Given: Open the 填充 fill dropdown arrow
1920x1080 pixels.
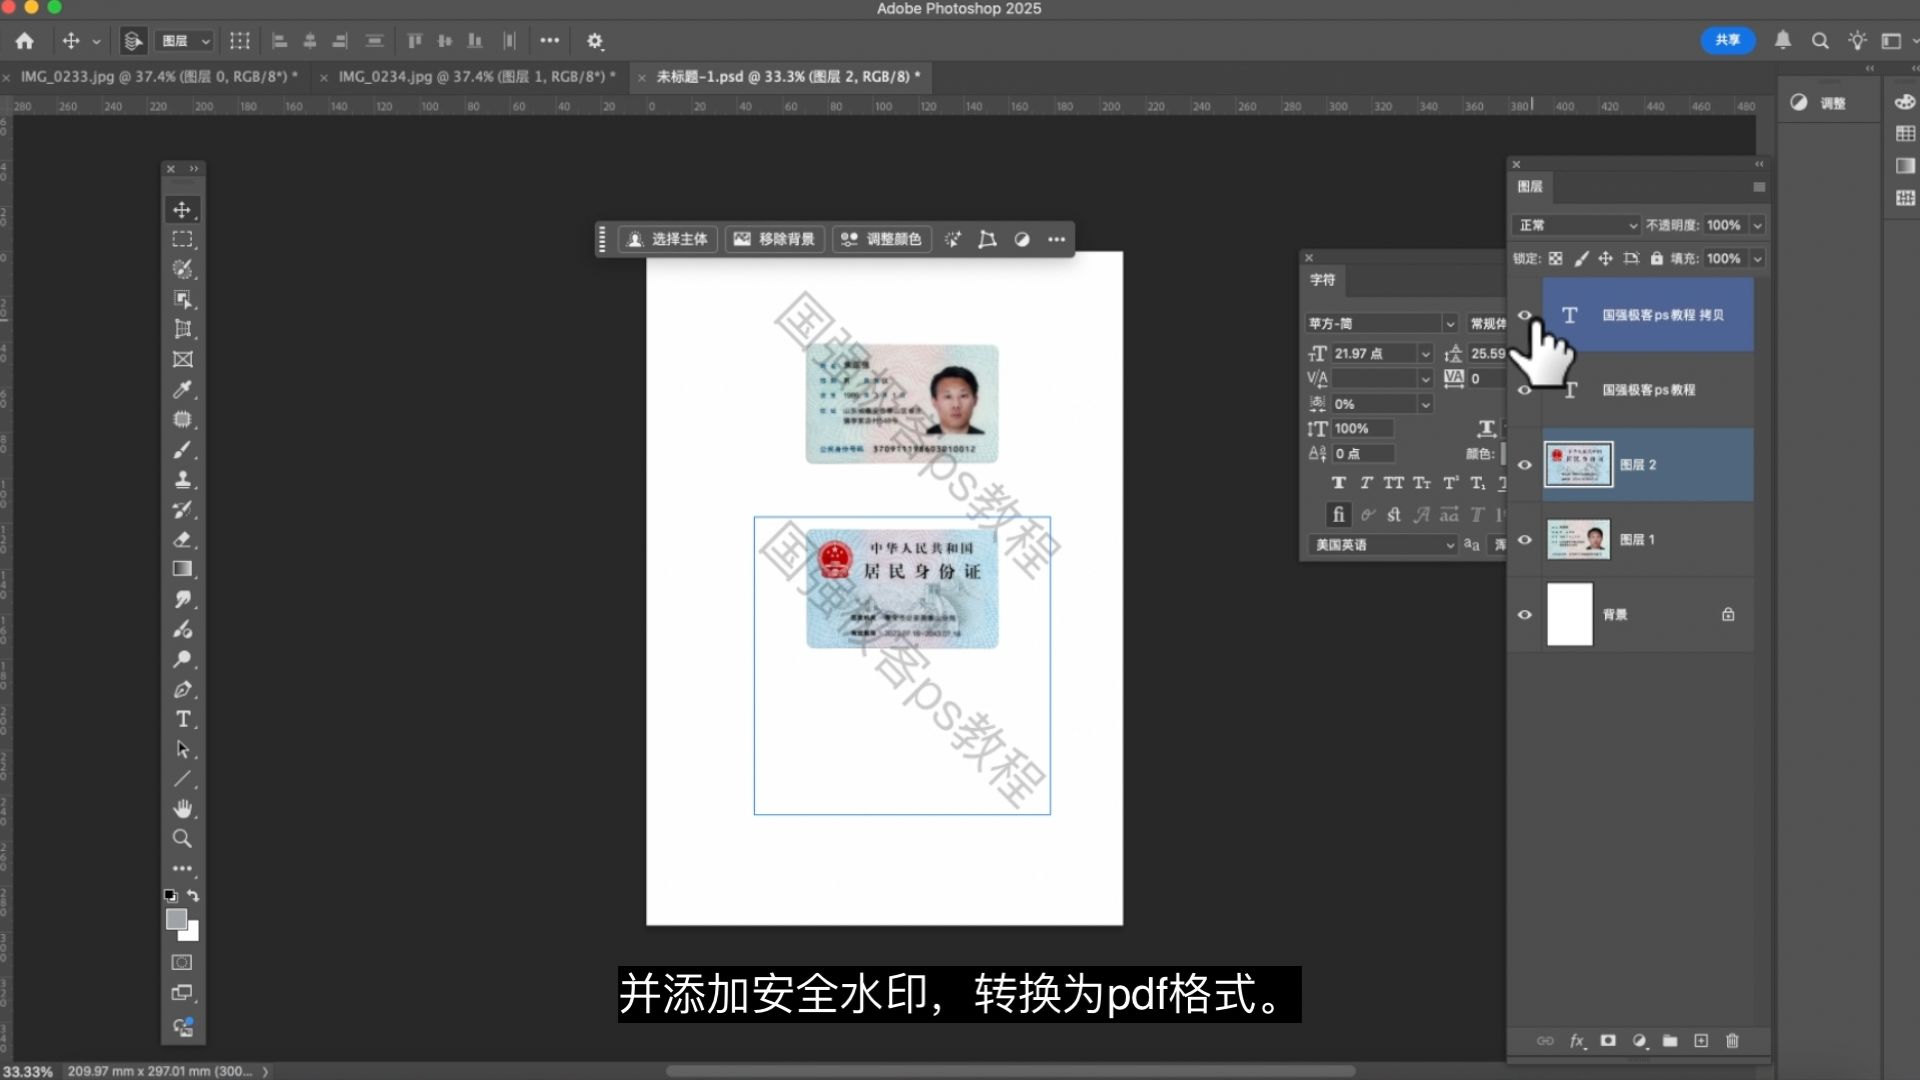Looking at the screenshot, I should pos(1757,259).
